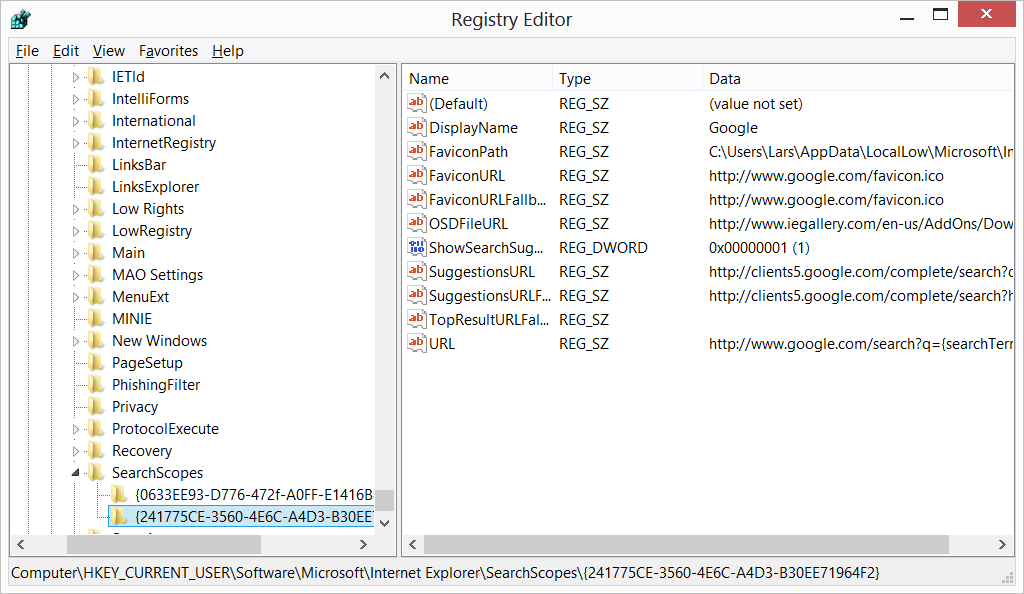Click the REG_DWORD type cell
1024x594 pixels.
coord(603,247)
